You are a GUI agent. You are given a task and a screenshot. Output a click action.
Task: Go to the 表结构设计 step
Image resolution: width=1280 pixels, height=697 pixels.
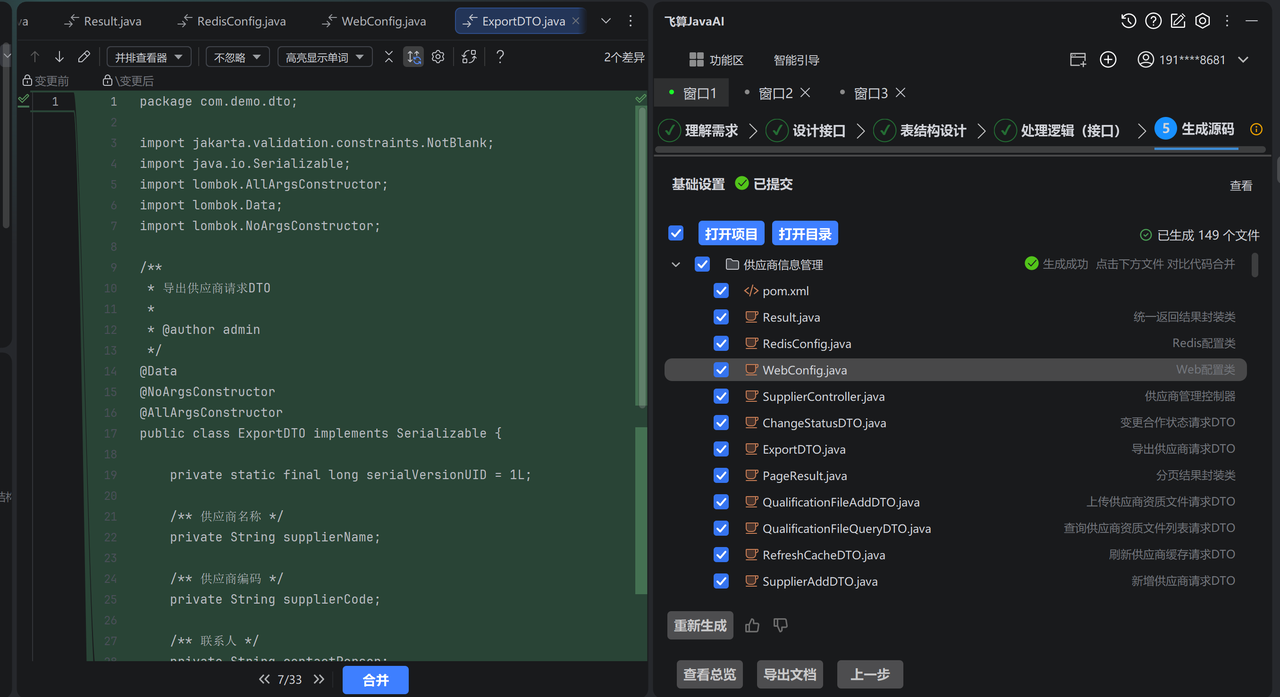click(x=921, y=130)
